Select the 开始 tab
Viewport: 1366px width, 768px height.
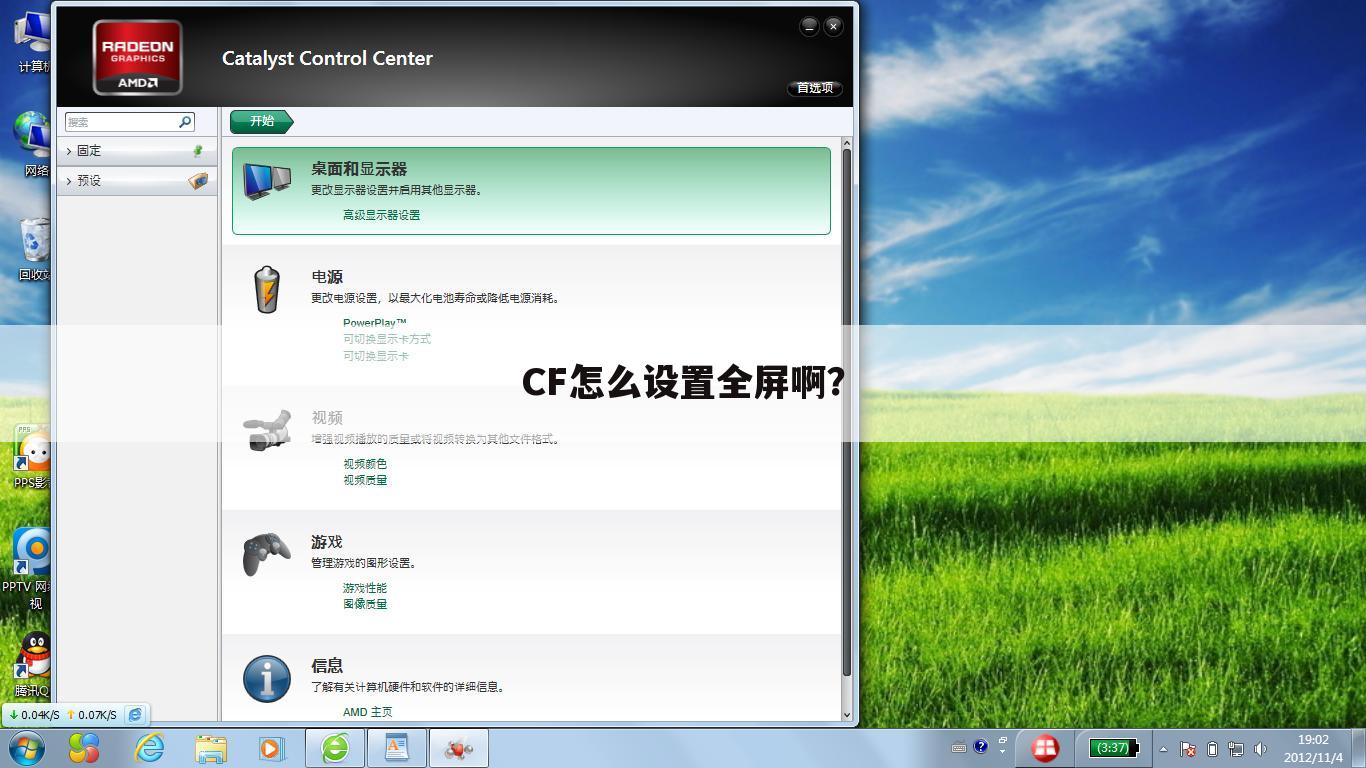click(x=262, y=121)
